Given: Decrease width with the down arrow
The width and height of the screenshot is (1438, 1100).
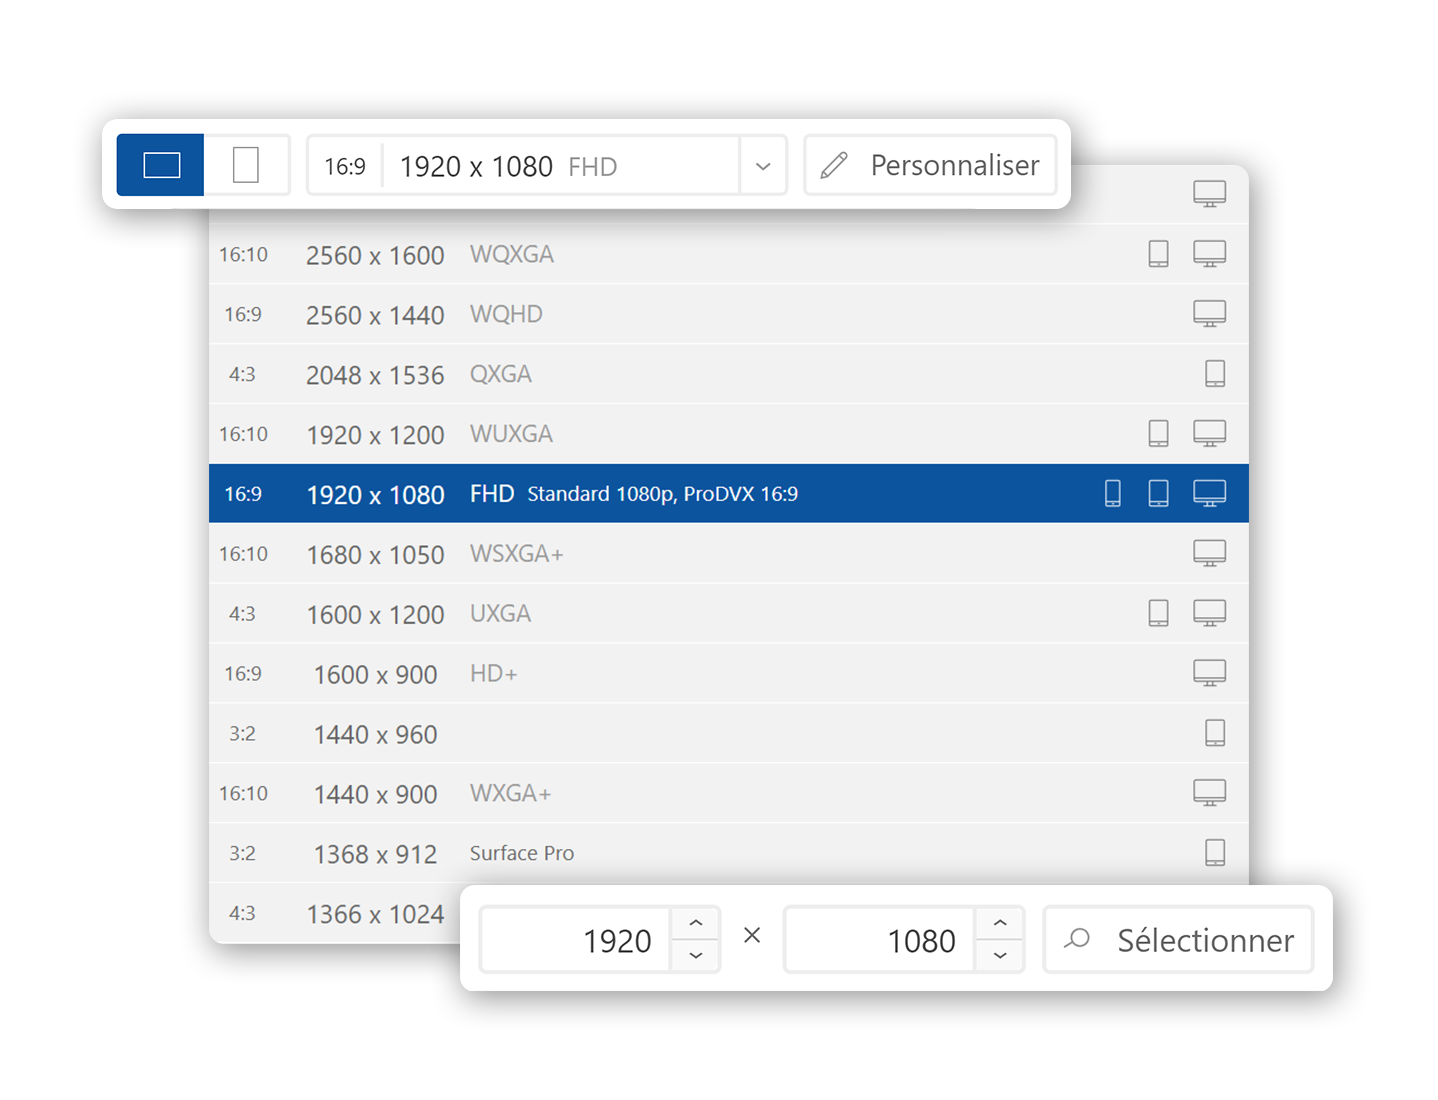Looking at the screenshot, I should coord(696,956).
